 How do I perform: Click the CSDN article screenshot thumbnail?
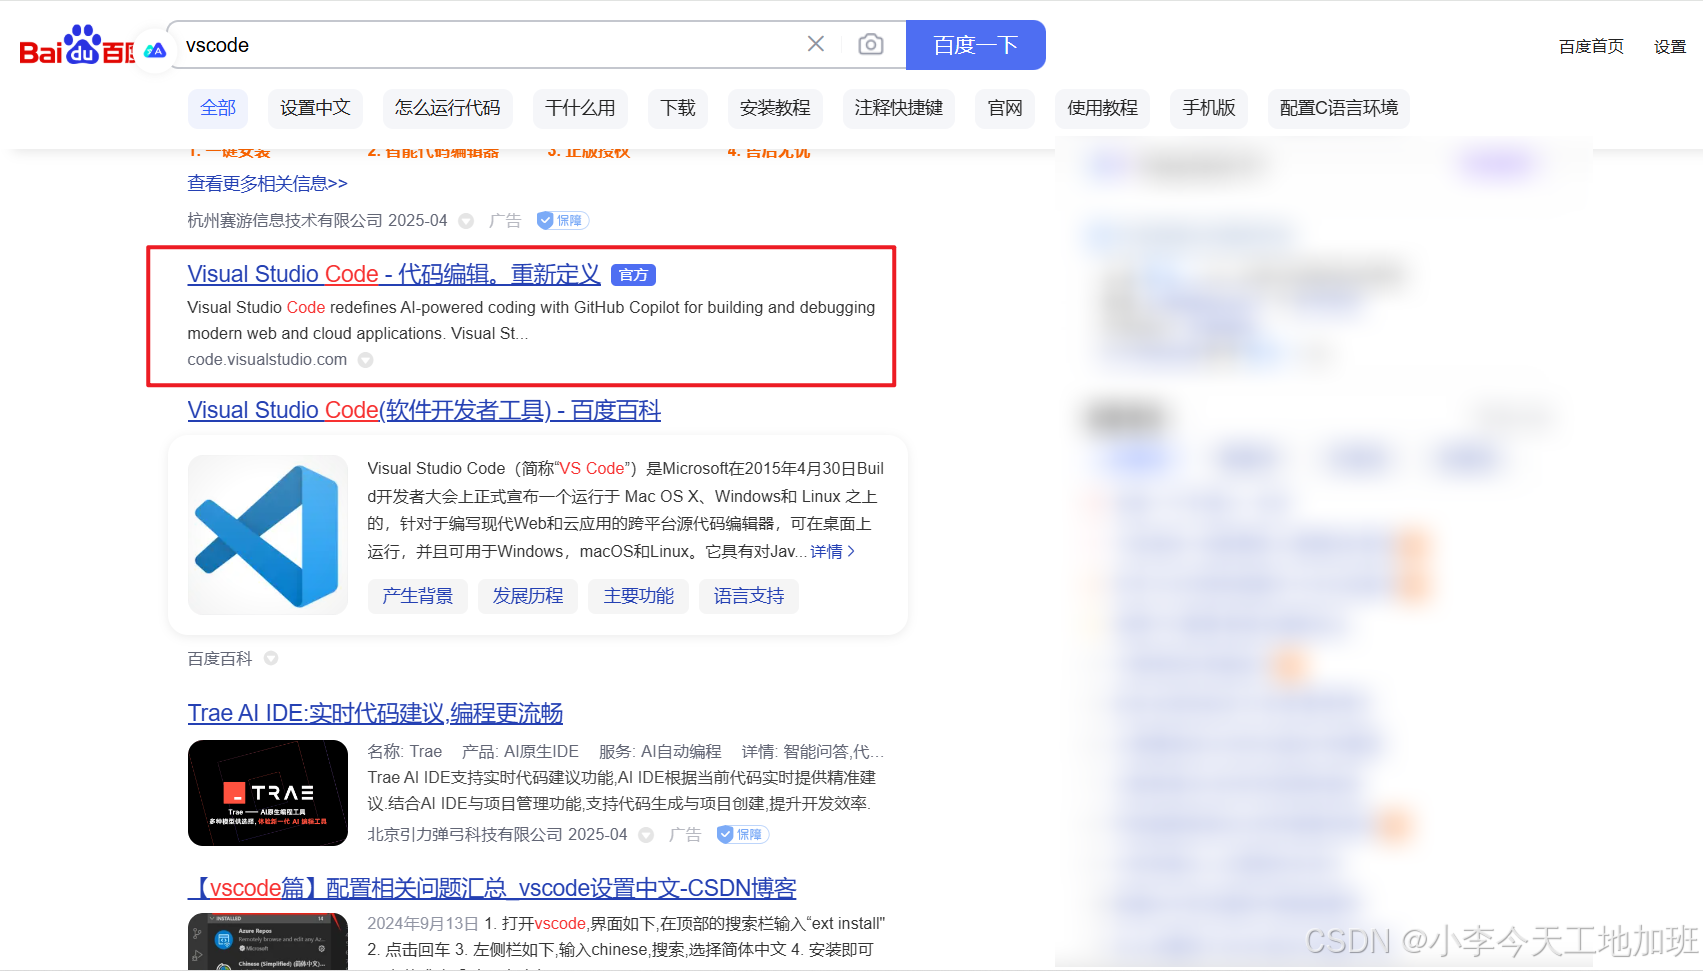click(268, 940)
